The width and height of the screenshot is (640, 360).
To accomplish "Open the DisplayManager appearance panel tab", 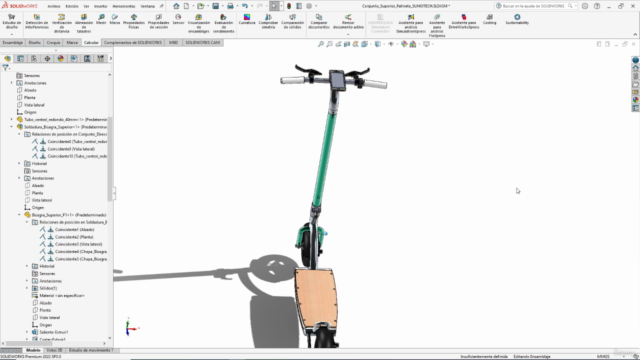I will [x=60, y=59].
